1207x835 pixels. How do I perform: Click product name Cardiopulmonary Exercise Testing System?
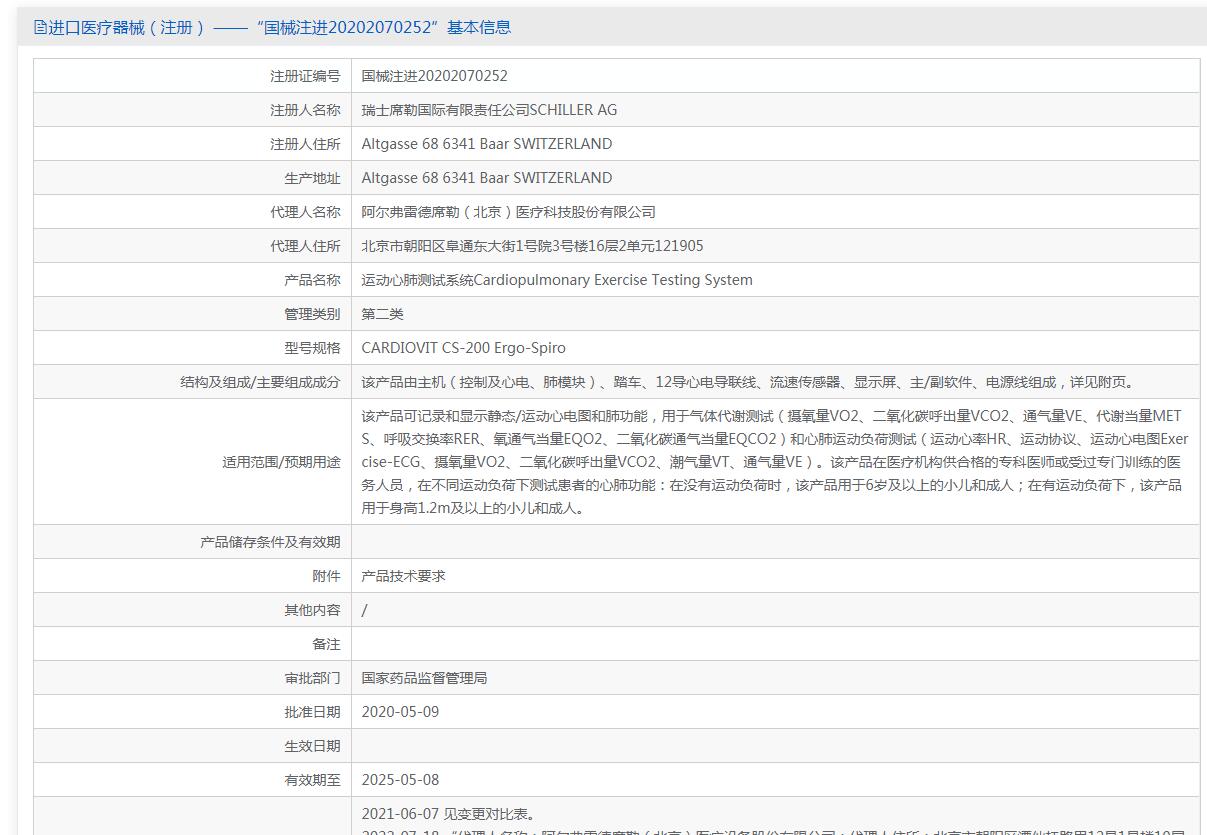(x=557, y=280)
